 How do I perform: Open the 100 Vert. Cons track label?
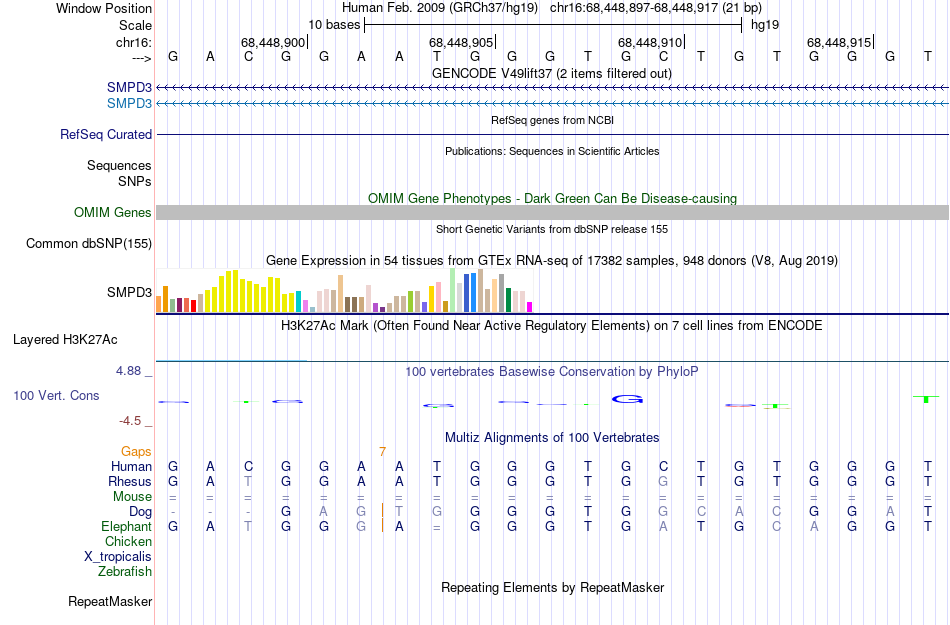[56, 395]
